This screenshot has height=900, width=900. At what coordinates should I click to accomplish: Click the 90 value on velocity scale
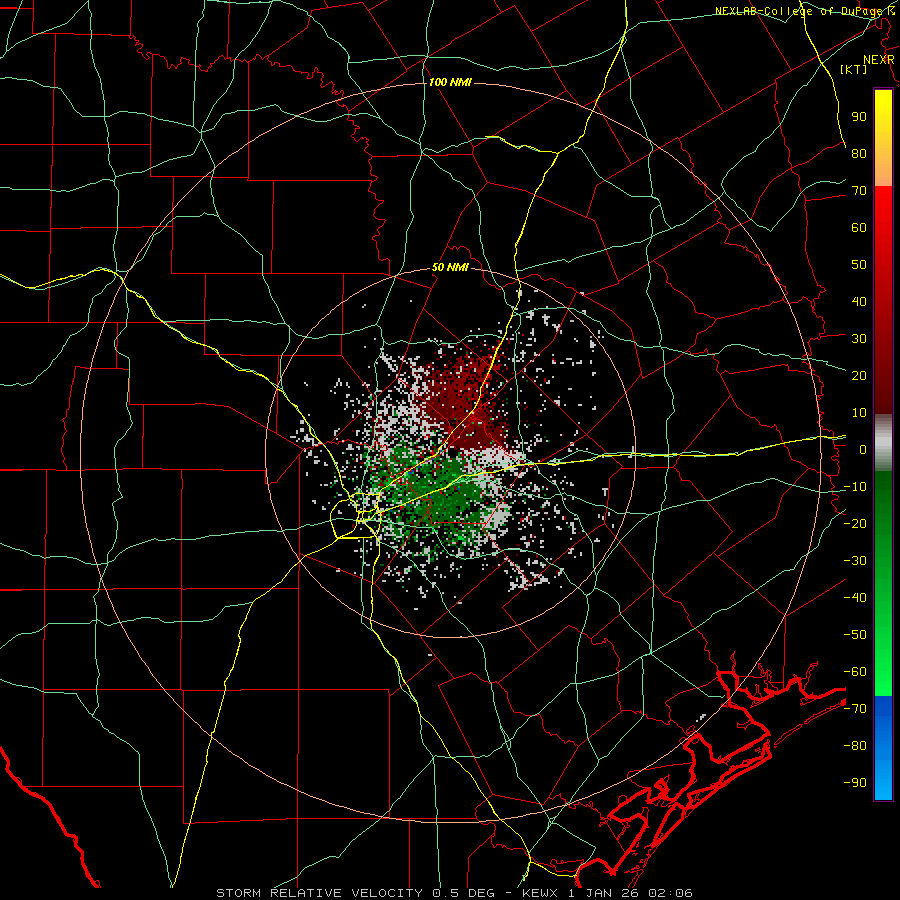click(x=859, y=117)
